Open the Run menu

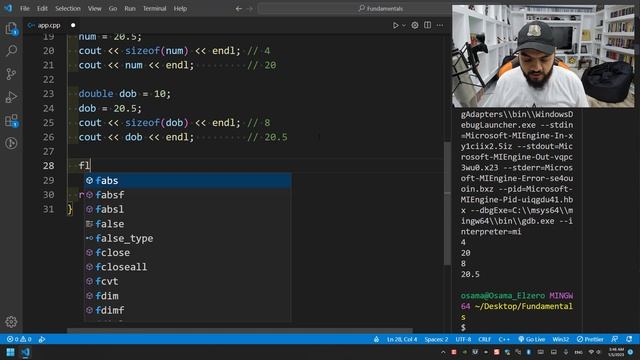tap(130, 9)
